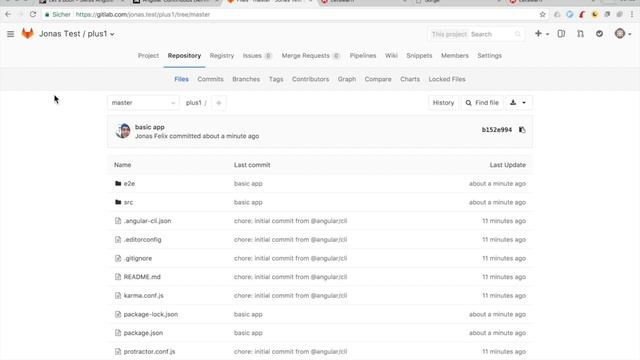Image resolution: width=640 pixels, height=360 pixels.
Task: Reload the page in browser
Action: [33, 14]
